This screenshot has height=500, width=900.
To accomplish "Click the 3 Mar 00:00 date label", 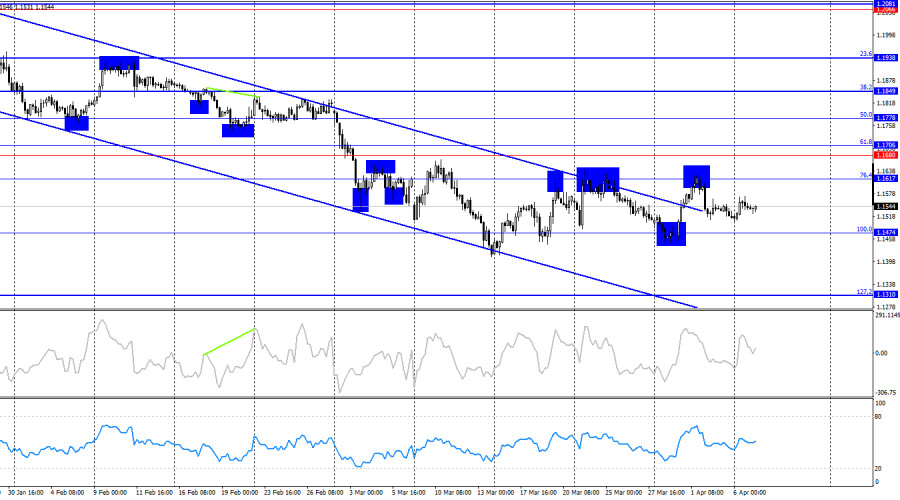I will pyautogui.click(x=366, y=493).
